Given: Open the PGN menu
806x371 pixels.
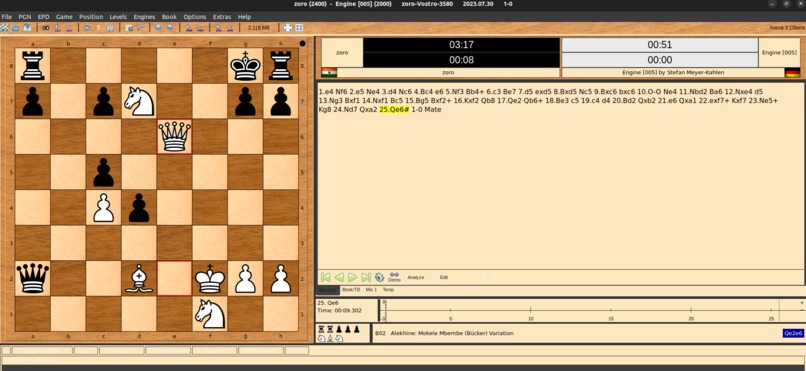Looking at the screenshot, I should pyautogui.click(x=25, y=17).
